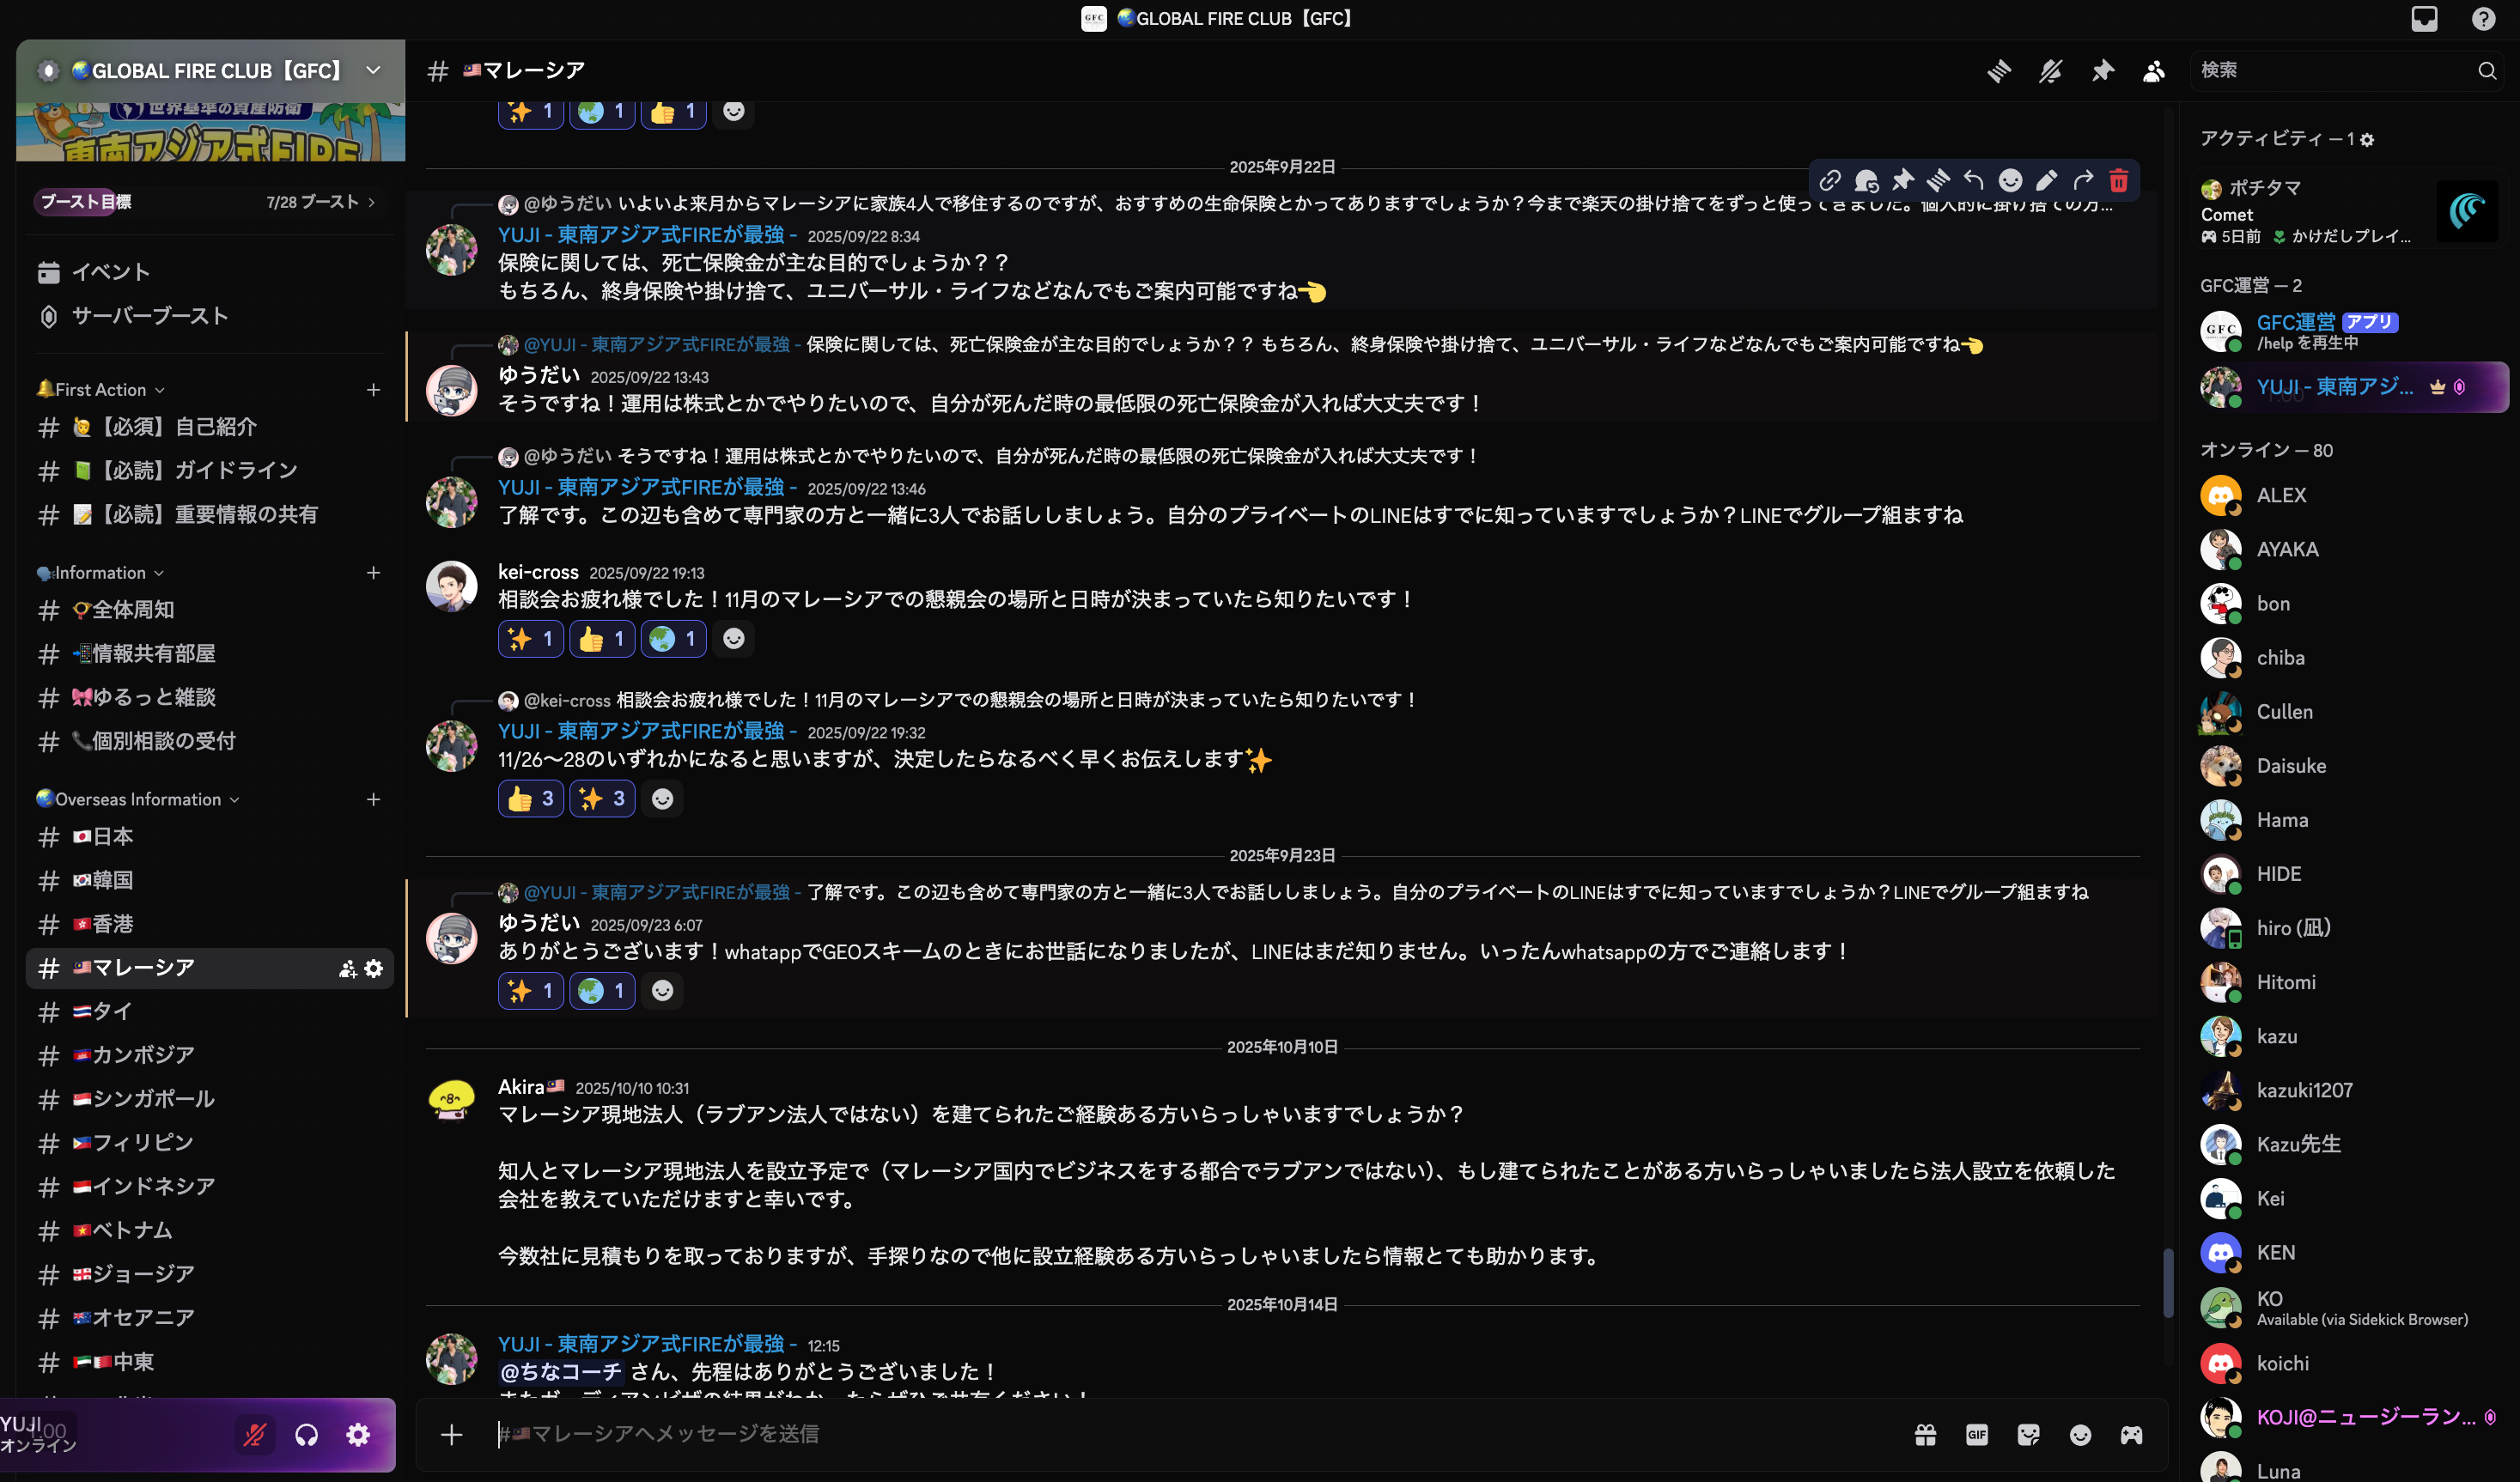Click the ブースト目標 7/28 boost bar
The image size is (2520, 1482).
point(209,202)
